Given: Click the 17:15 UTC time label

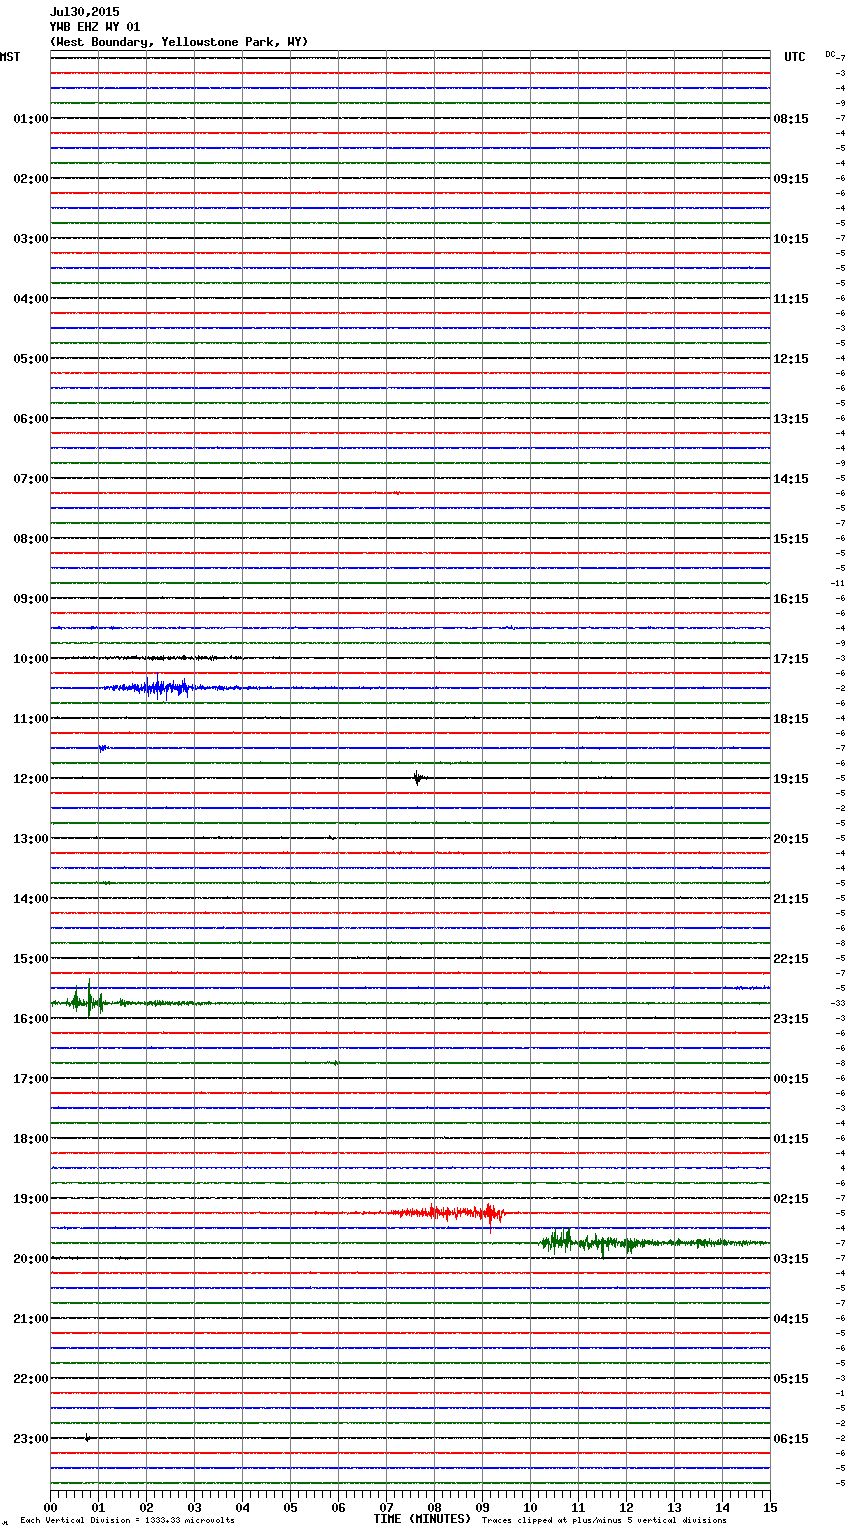Looking at the screenshot, I should point(791,659).
